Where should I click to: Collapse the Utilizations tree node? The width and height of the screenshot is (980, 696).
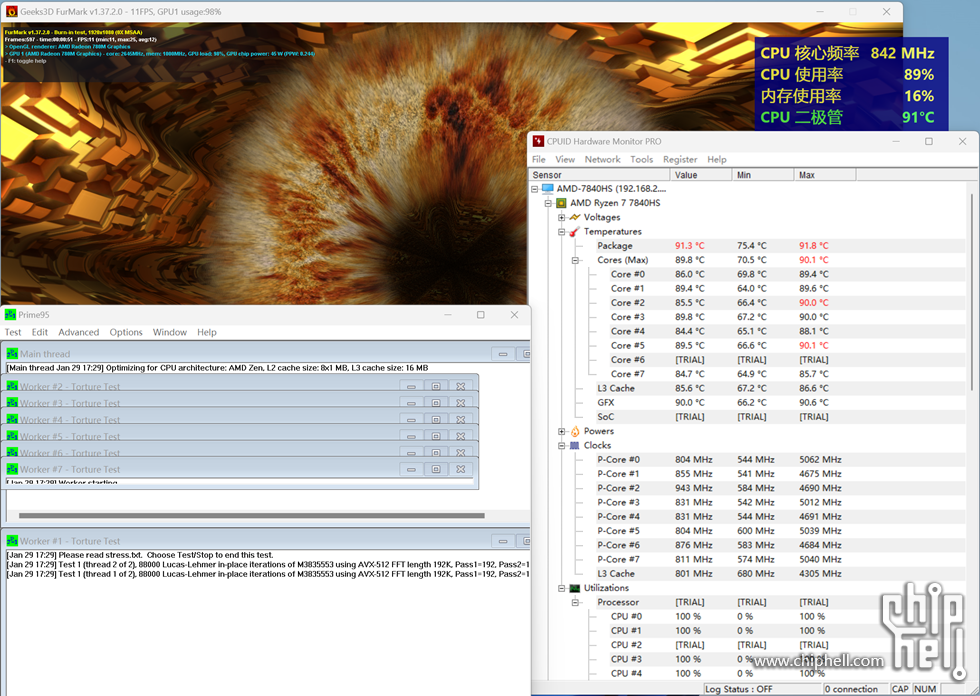pyautogui.click(x=561, y=589)
